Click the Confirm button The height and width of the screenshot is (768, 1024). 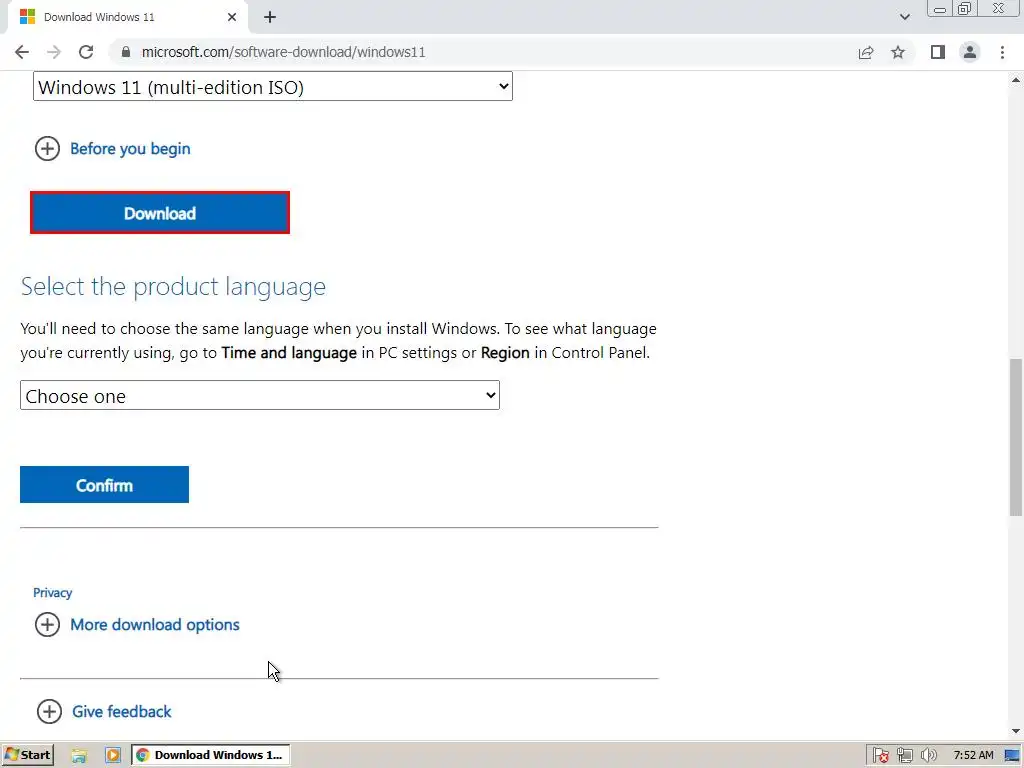[104, 485]
